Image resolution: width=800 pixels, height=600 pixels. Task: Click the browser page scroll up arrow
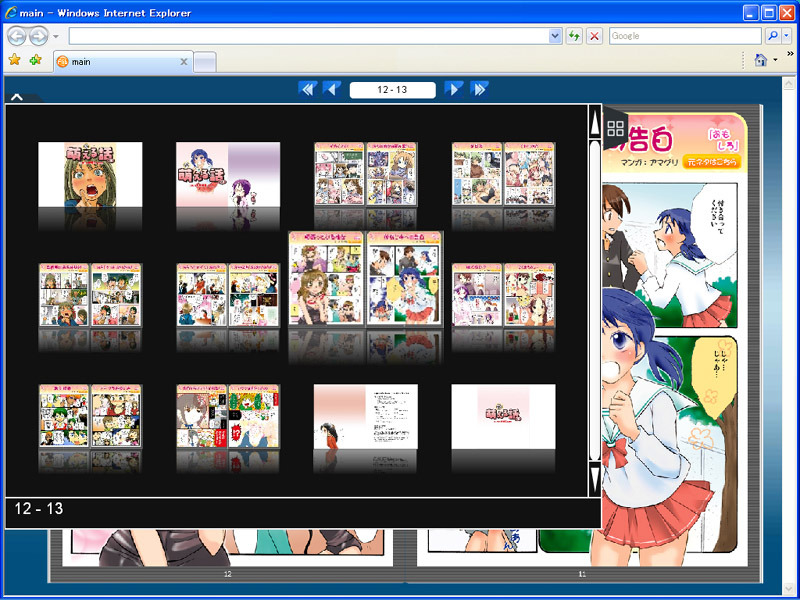[x=788, y=83]
